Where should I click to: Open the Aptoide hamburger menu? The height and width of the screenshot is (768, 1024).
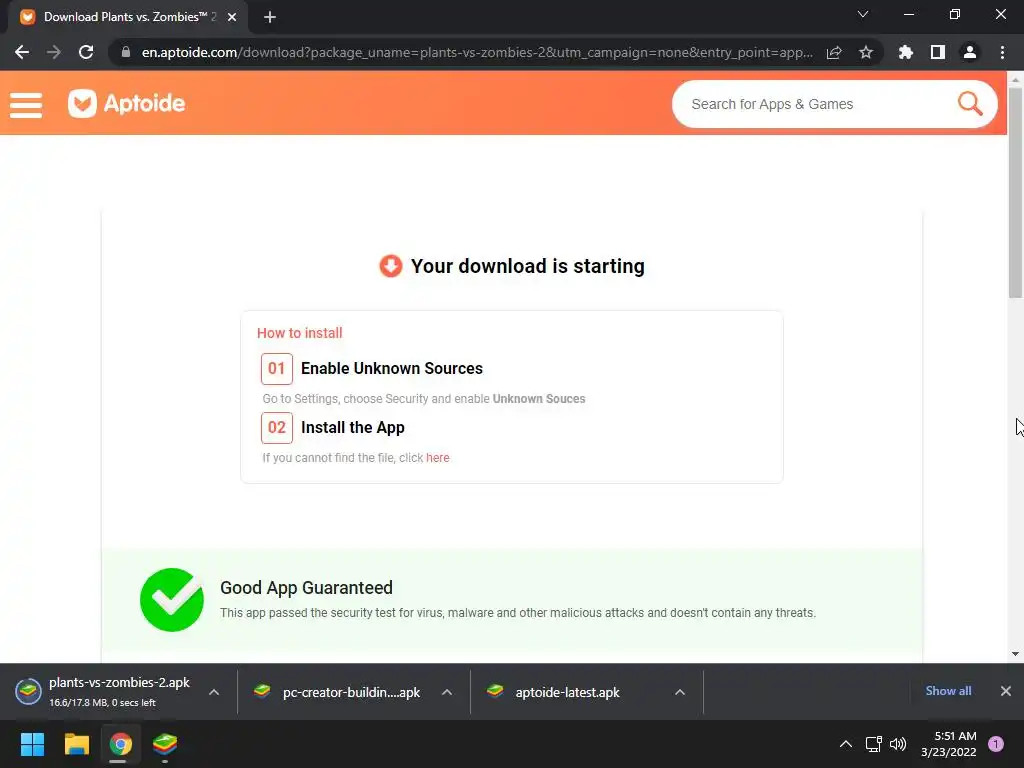point(26,104)
